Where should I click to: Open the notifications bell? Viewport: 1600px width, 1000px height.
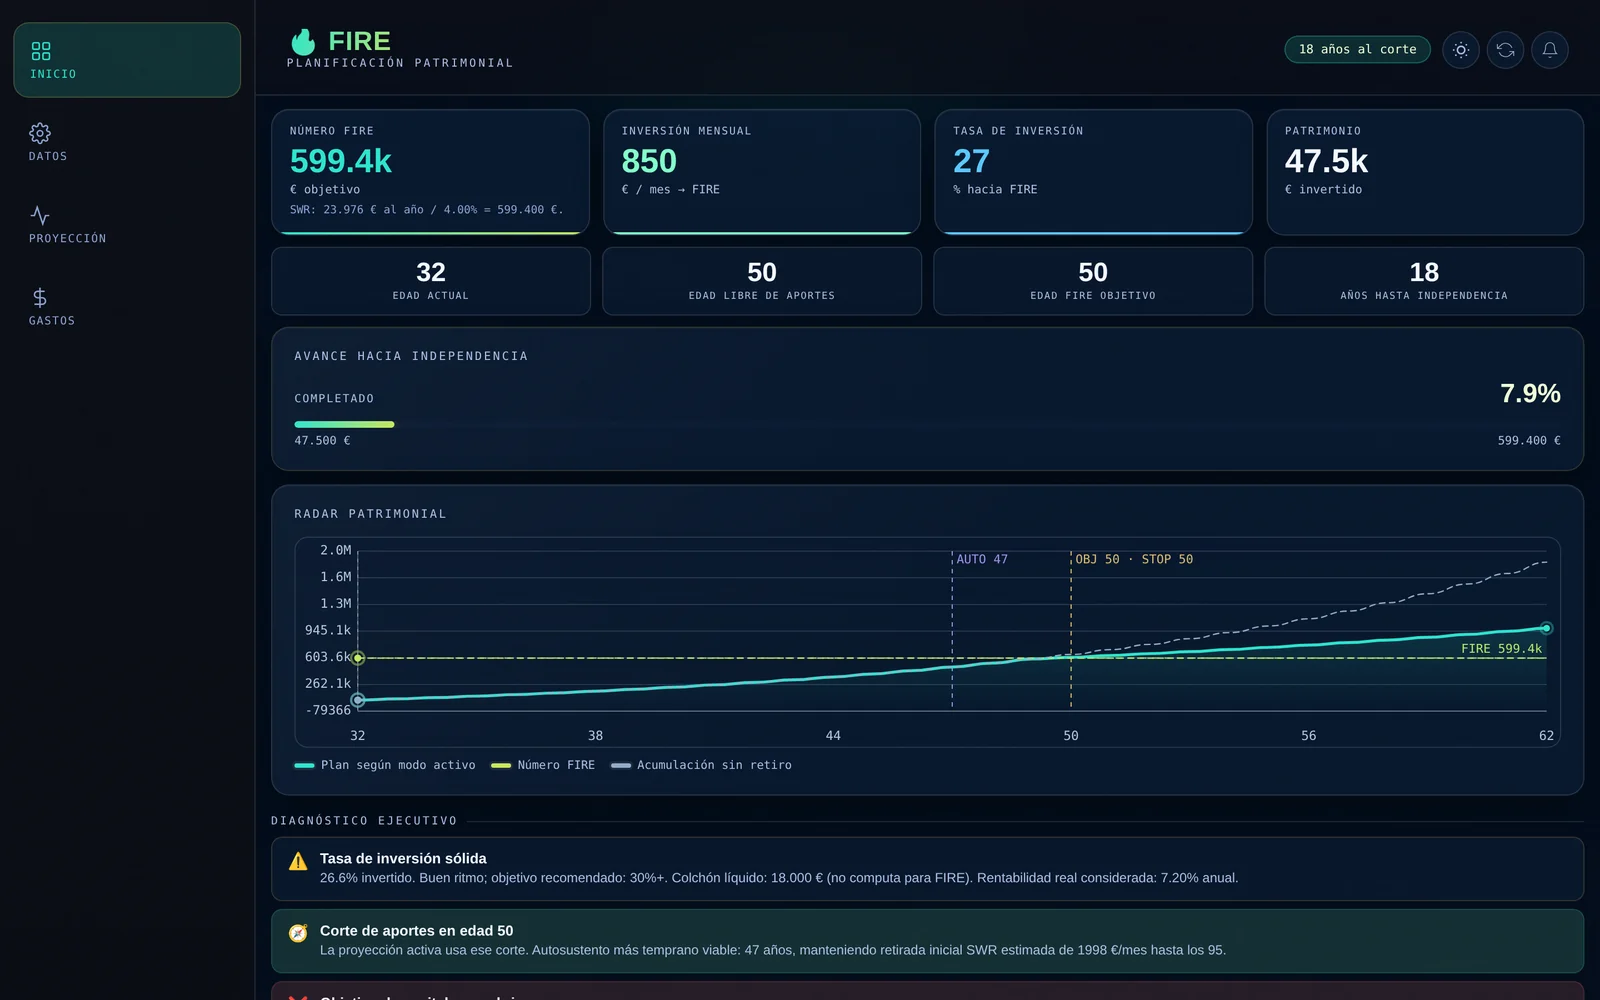(x=1549, y=50)
